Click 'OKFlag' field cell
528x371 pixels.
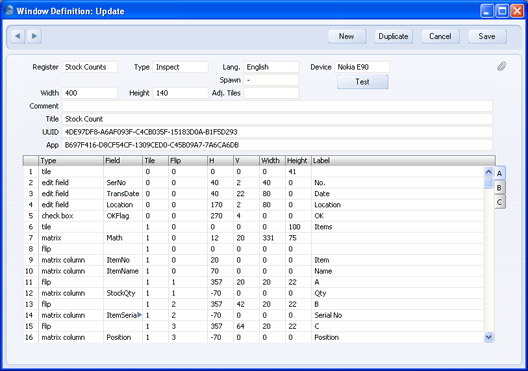[123, 216]
